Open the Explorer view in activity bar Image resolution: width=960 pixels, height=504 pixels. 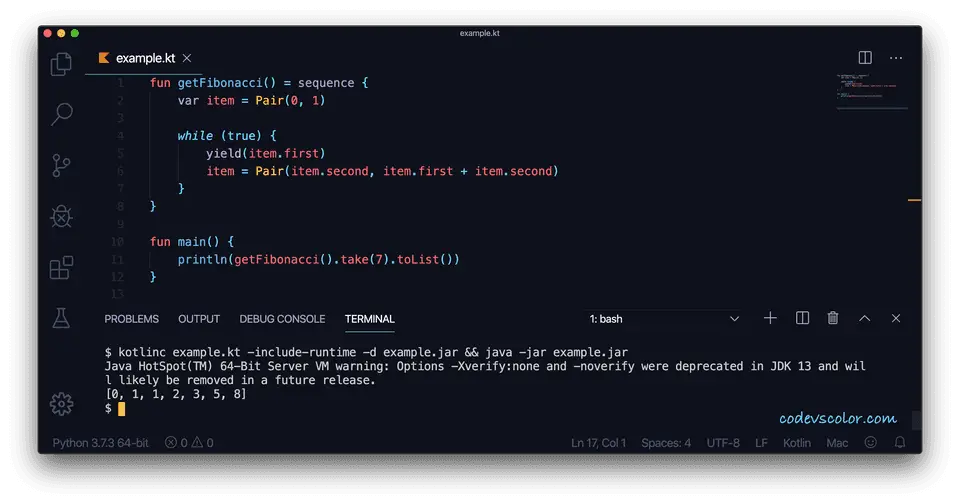pos(62,64)
